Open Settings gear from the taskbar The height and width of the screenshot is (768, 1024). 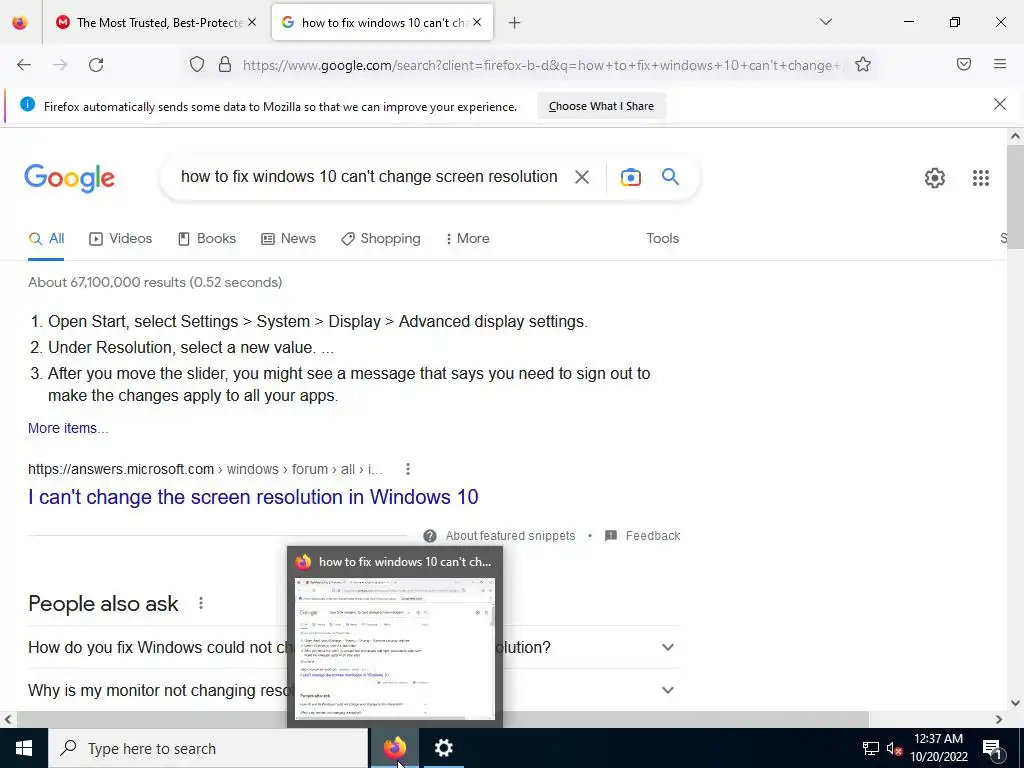tap(443, 748)
